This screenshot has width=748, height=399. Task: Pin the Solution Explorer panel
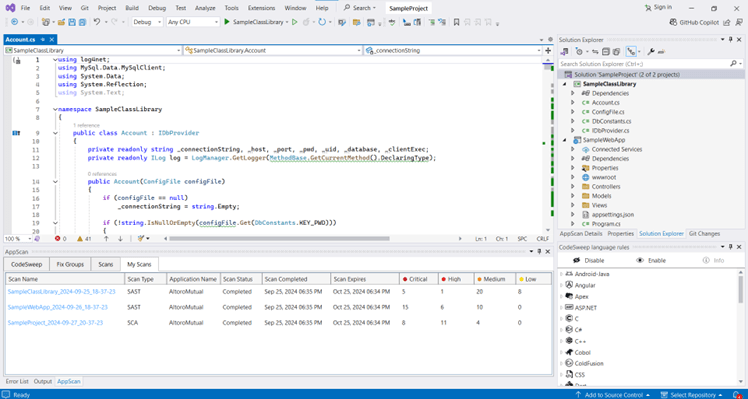click(x=730, y=40)
